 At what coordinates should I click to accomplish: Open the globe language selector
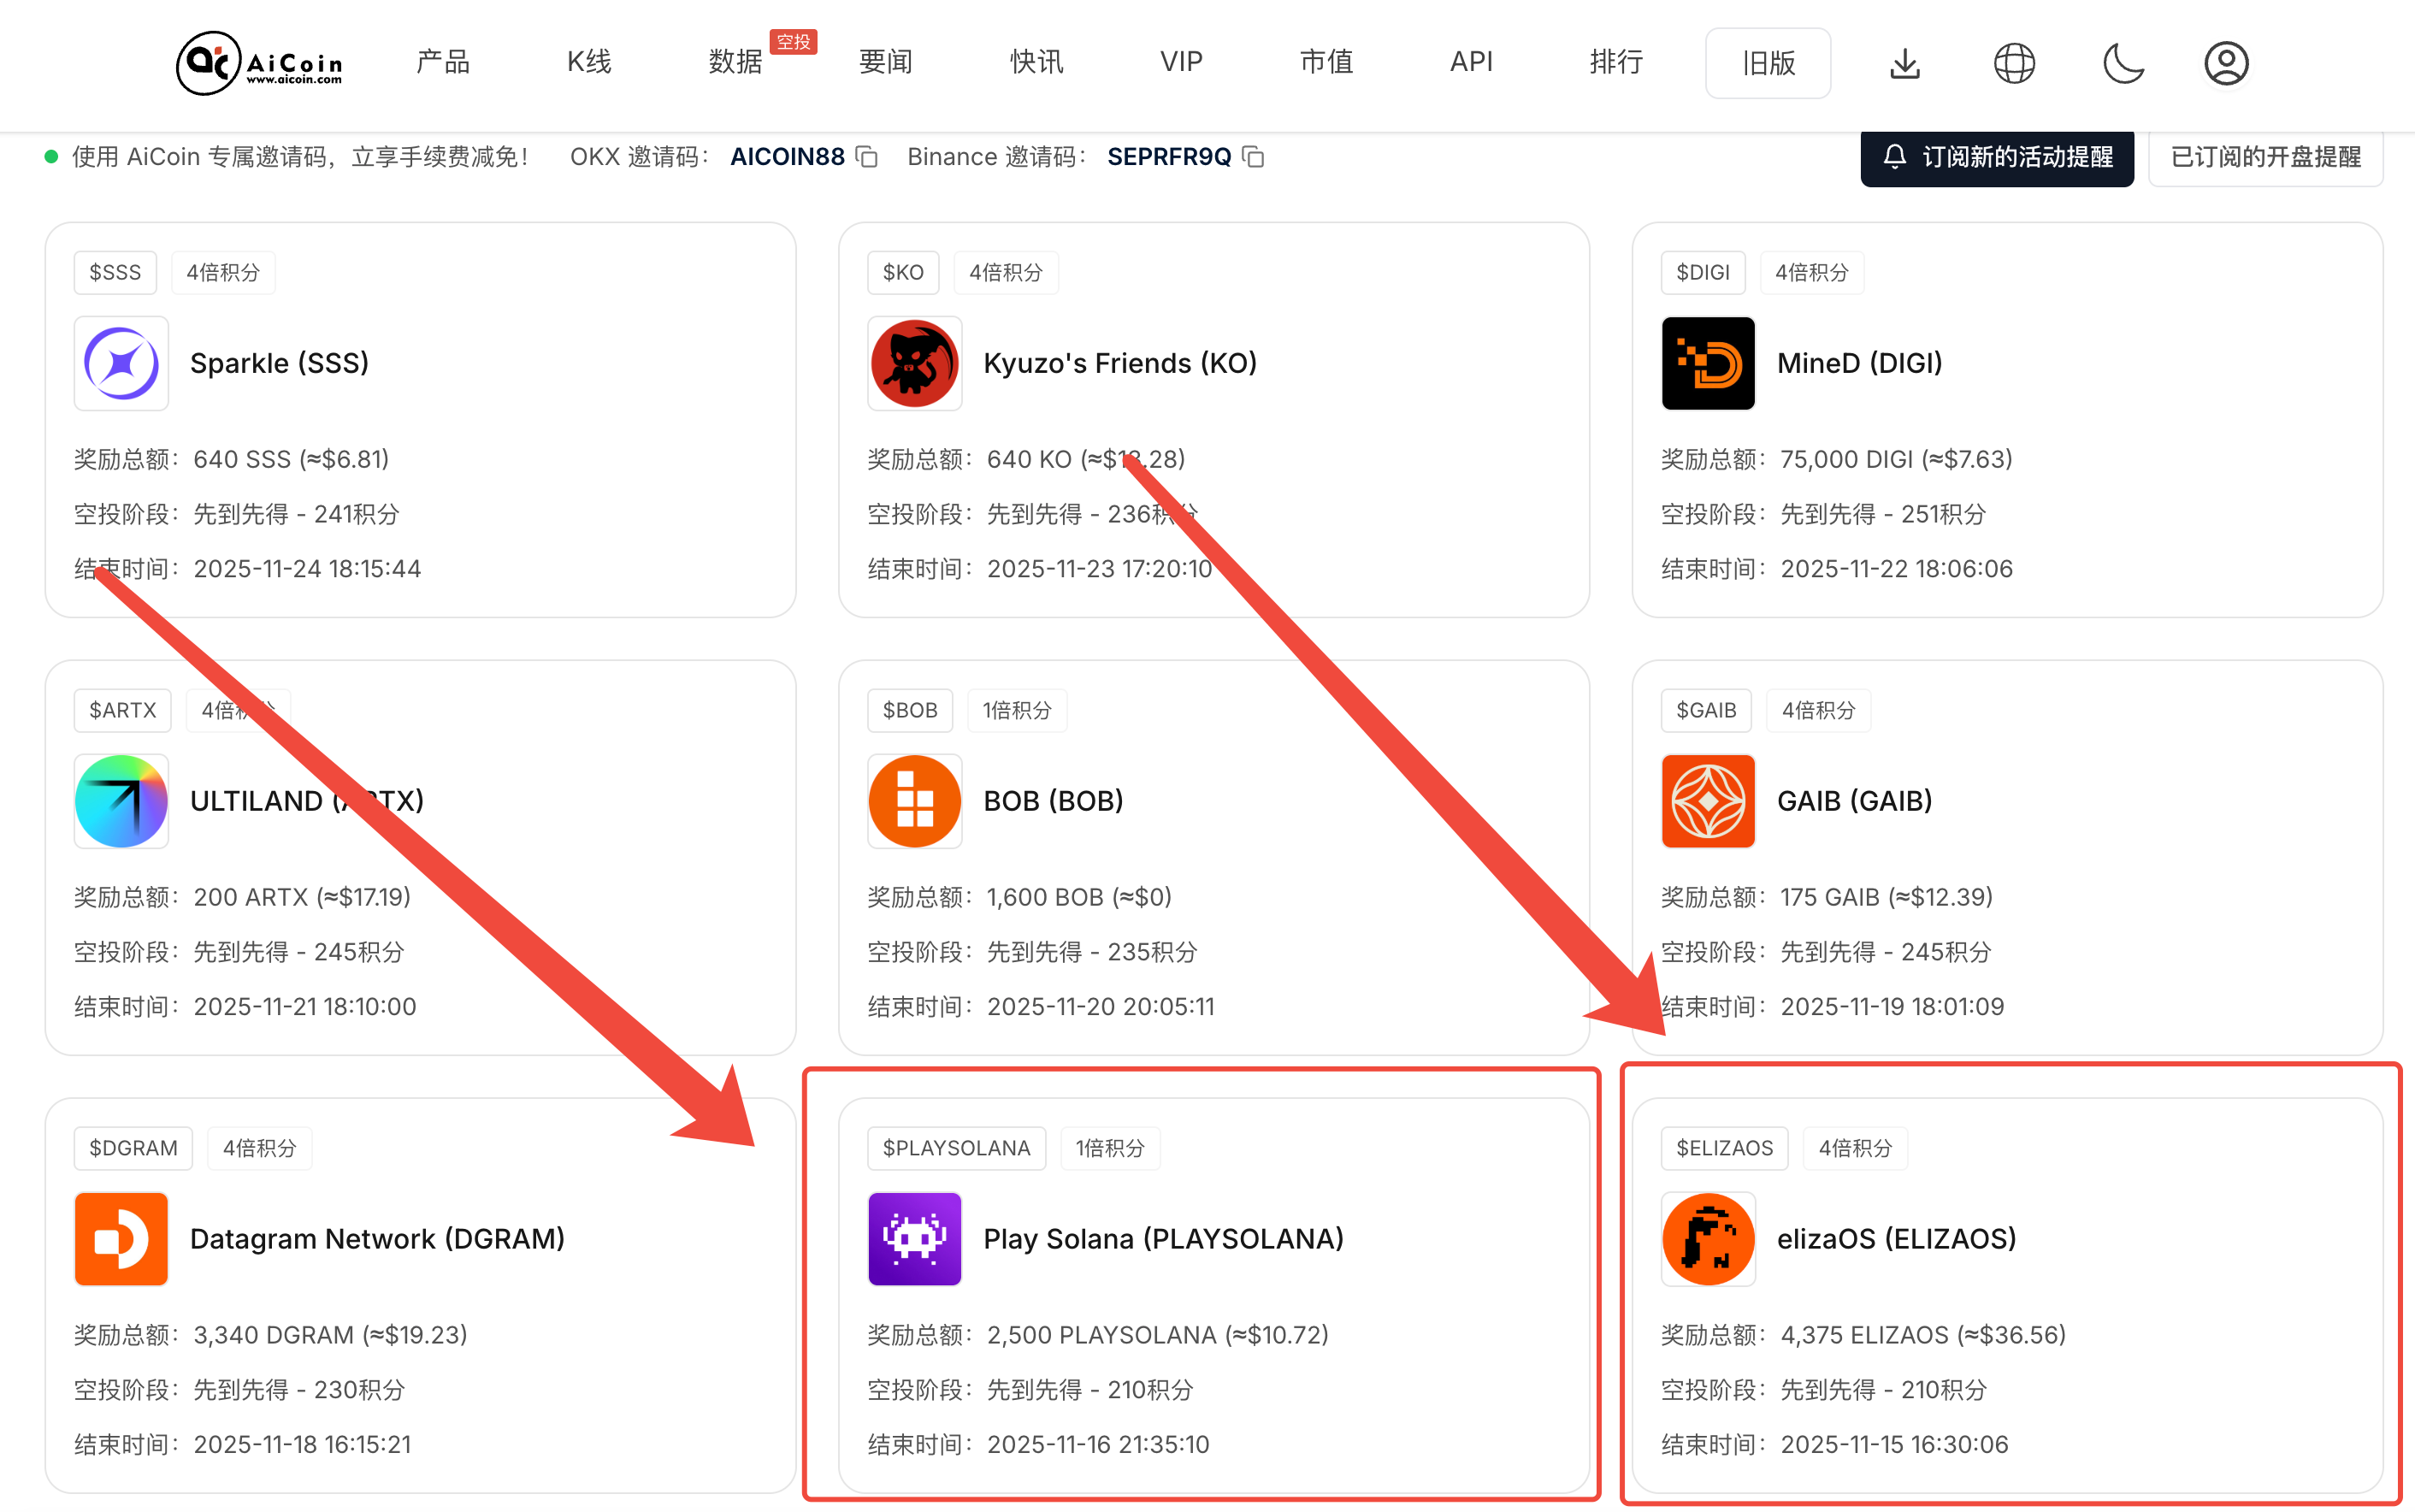click(x=2014, y=63)
